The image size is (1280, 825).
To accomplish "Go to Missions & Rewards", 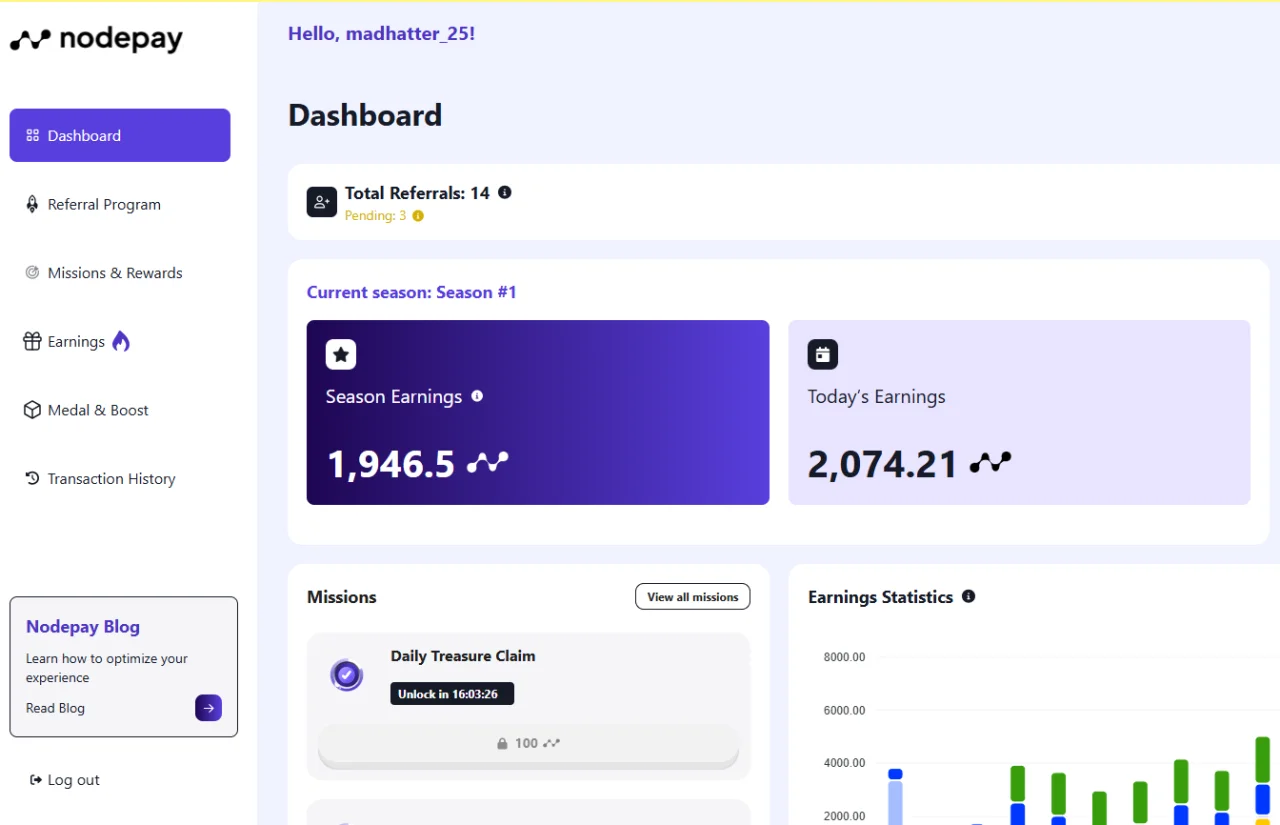I will pyautogui.click(x=115, y=273).
